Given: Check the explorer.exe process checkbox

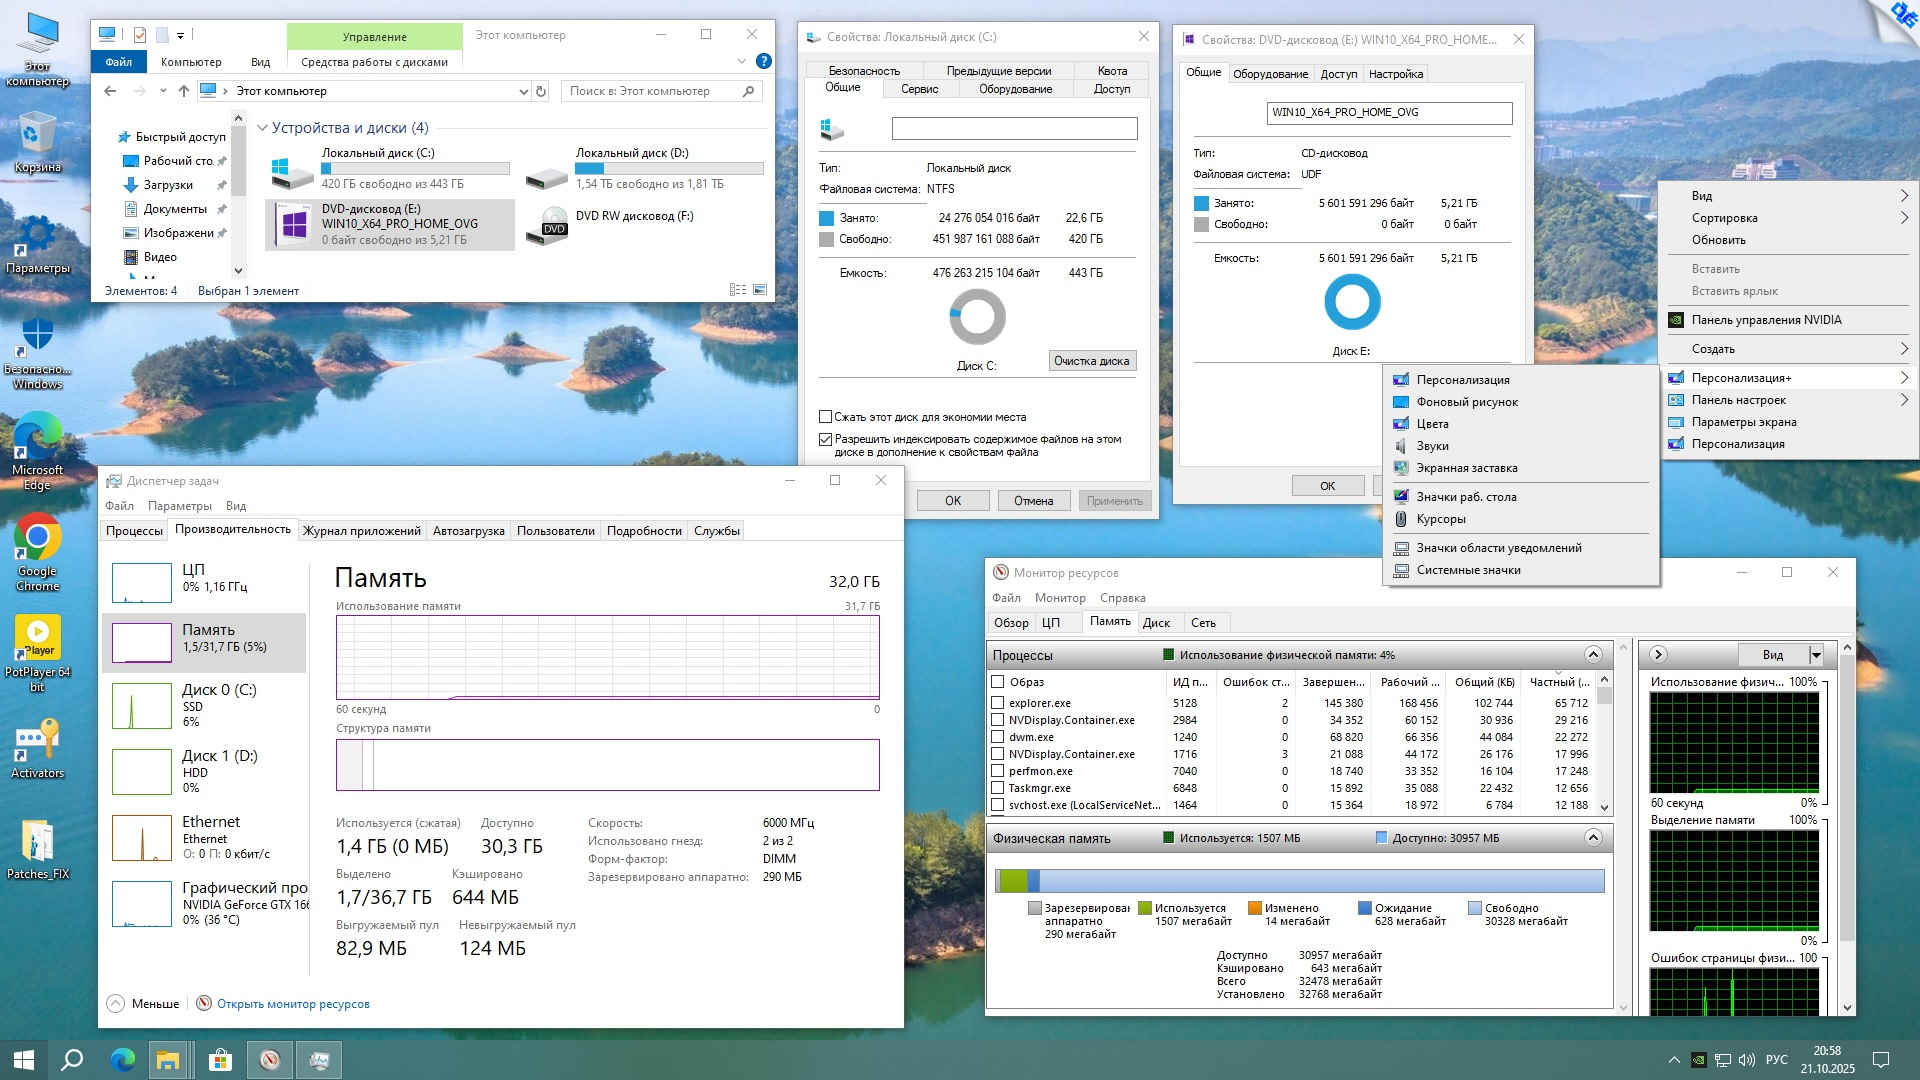Looking at the screenshot, I should (x=997, y=703).
